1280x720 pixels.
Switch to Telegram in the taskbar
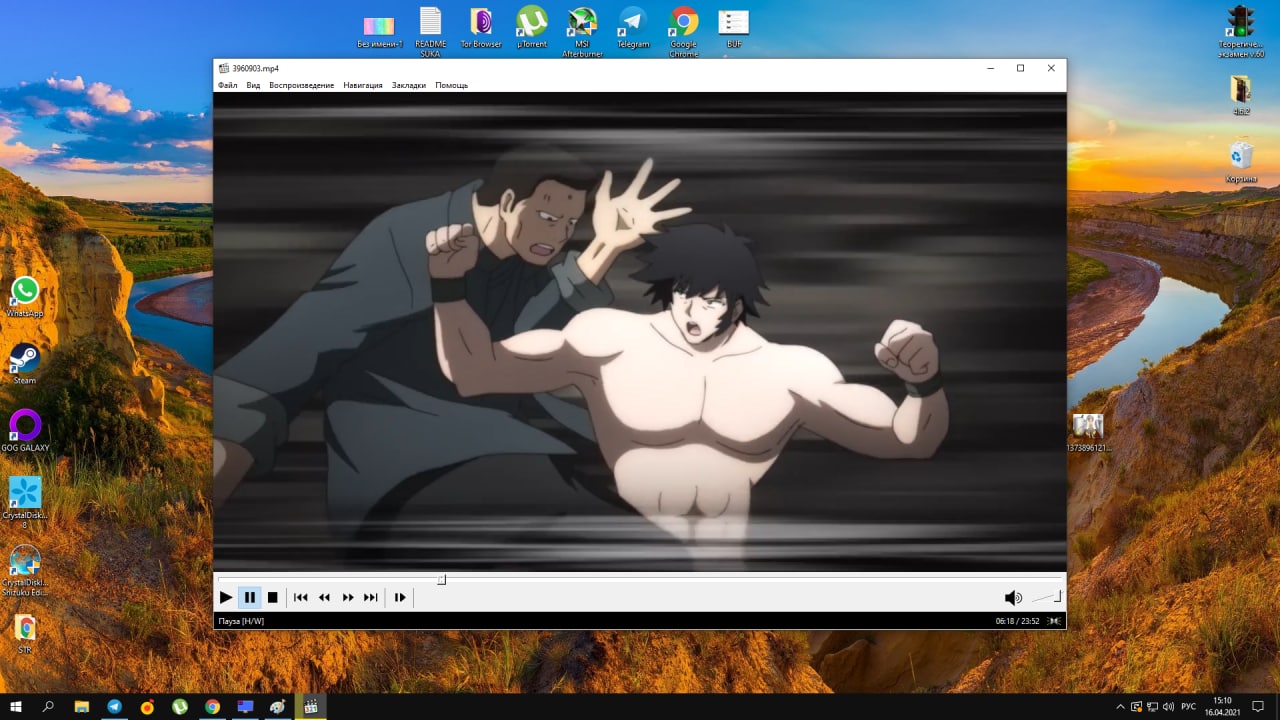pyautogui.click(x=114, y=706)
